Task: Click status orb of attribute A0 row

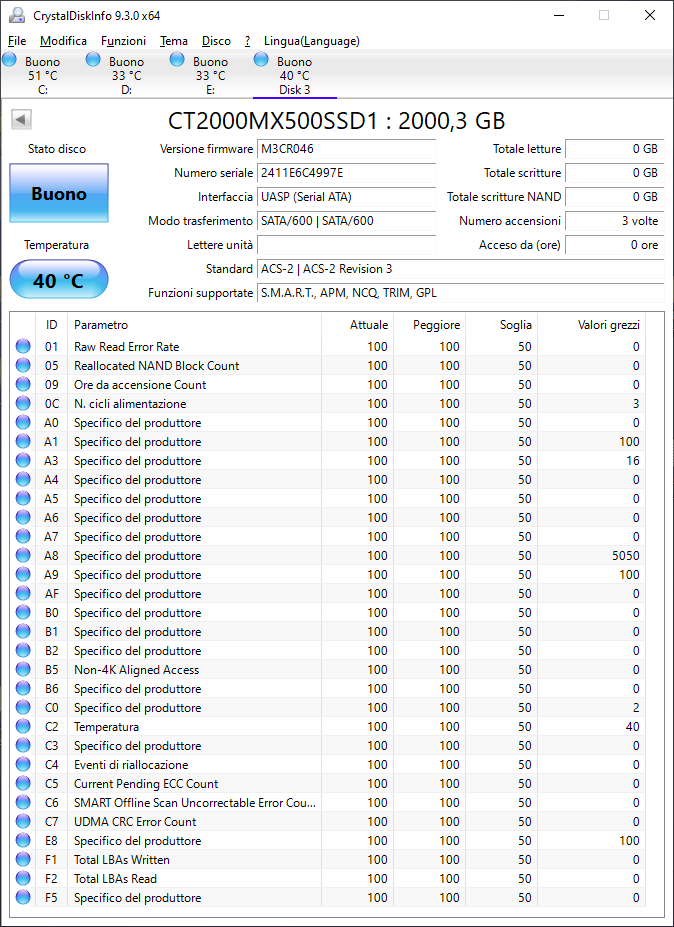Action: pos(23,423)
